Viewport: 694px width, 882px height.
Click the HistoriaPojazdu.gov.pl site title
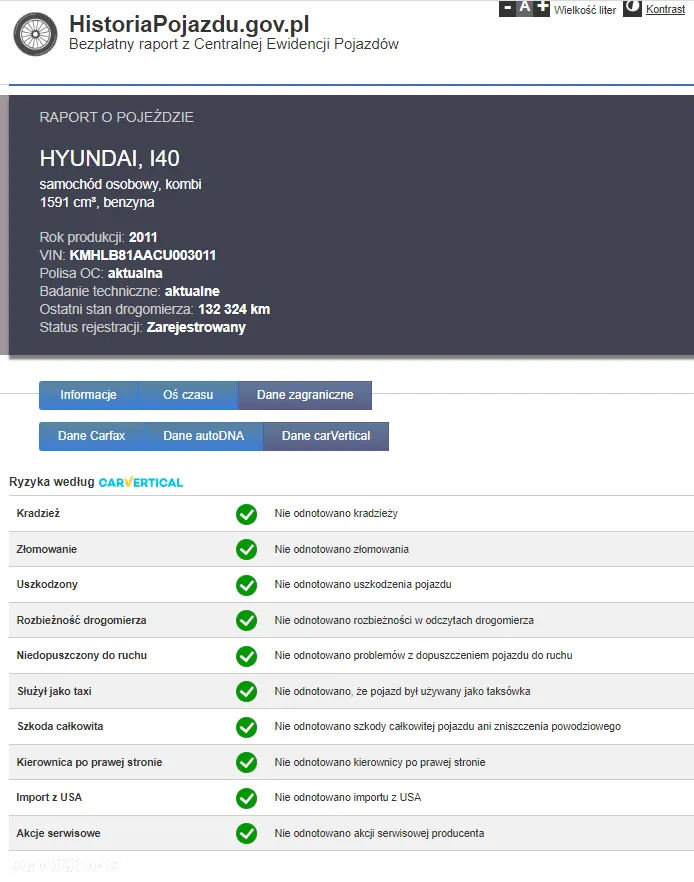pos(189,24)
